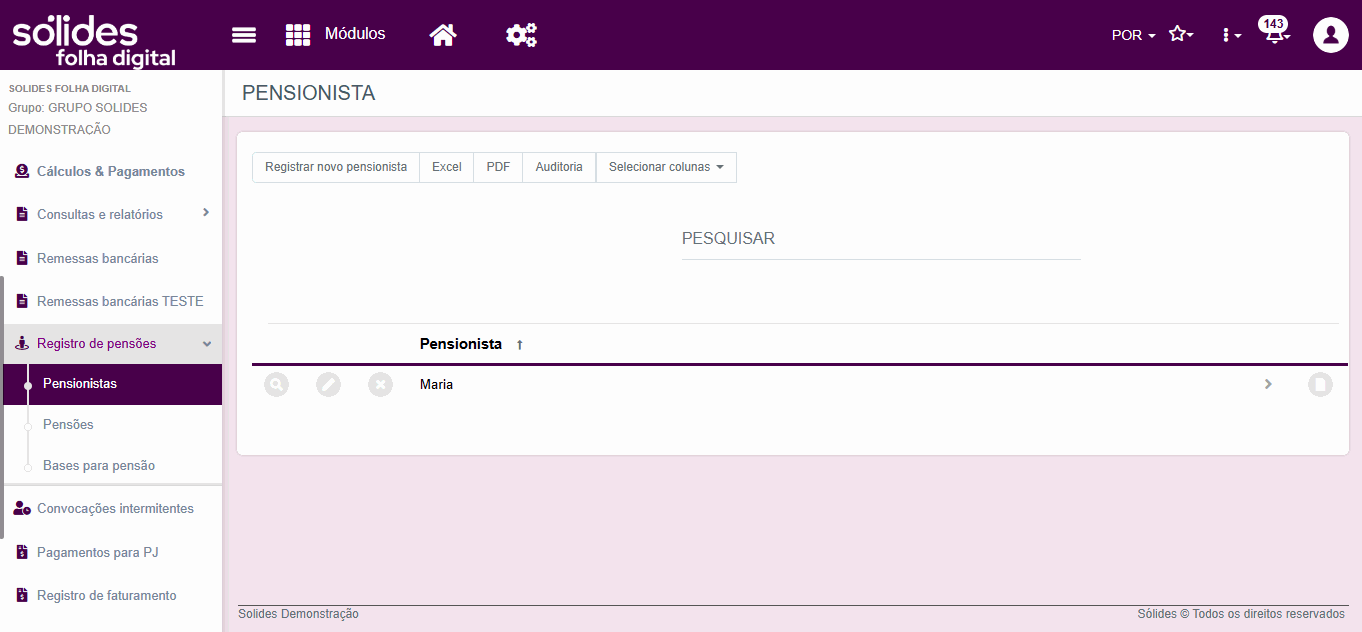Image resolution: width=1362 pixels, height=632 pixels.
Task: Expand Consultas e relatórios arrow
Action: [206, 212]
